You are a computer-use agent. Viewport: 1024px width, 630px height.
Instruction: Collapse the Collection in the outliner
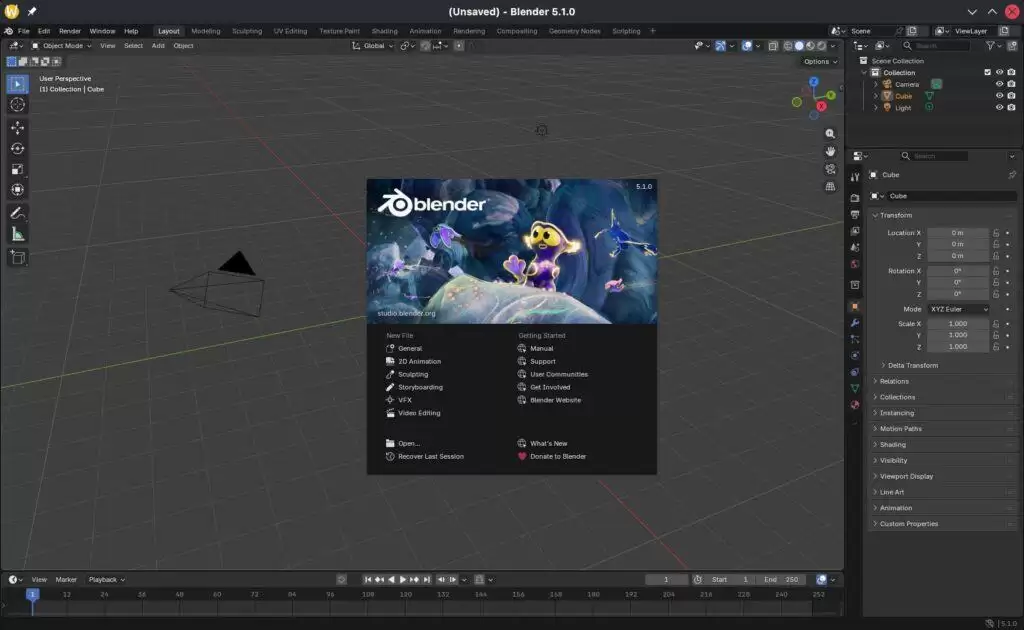pos(863,72)
